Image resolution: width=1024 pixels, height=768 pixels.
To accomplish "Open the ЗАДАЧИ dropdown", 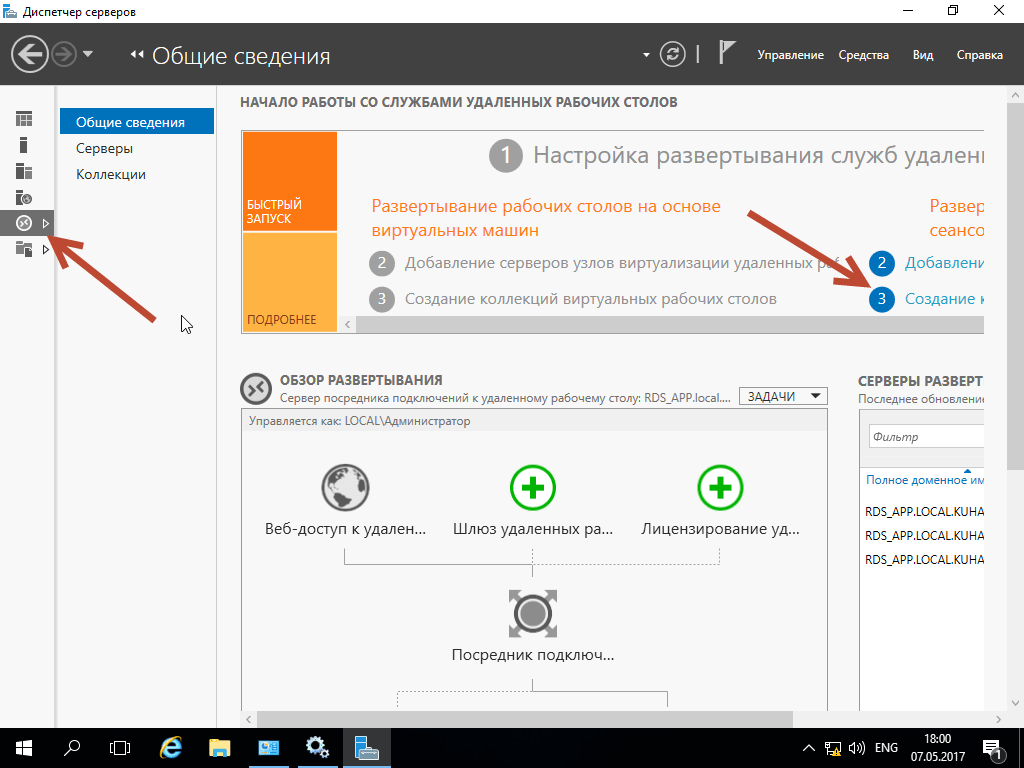I will click(783, 396).
